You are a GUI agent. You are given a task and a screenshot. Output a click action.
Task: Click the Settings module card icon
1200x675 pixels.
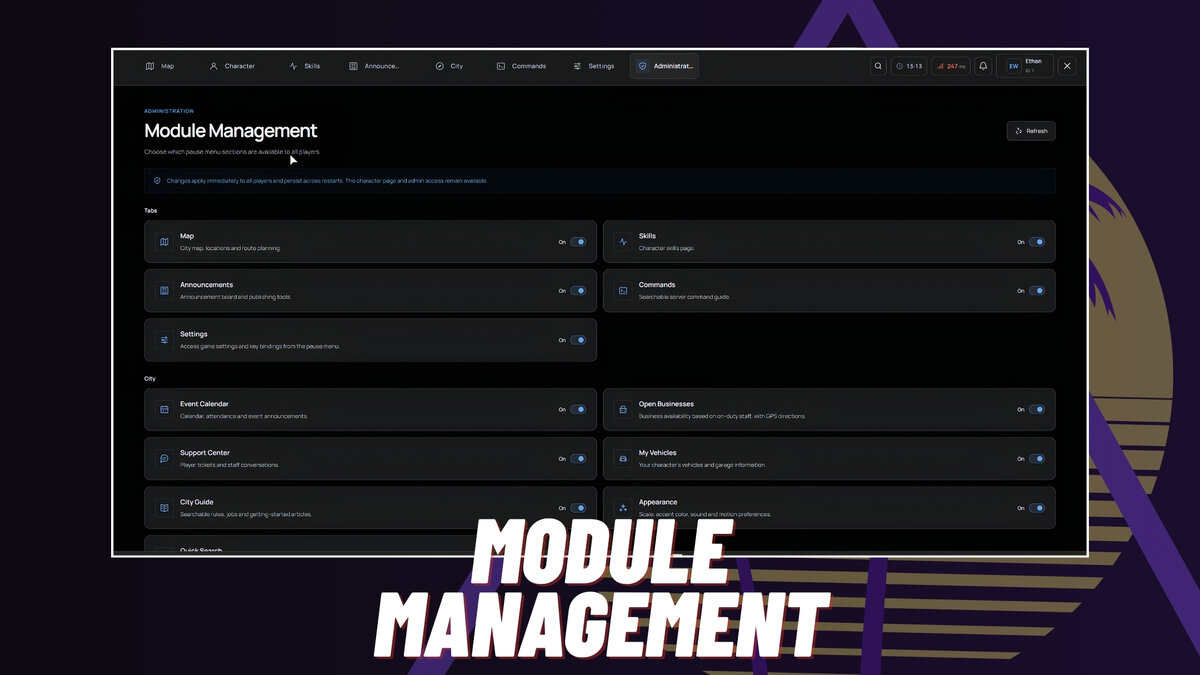164,340
